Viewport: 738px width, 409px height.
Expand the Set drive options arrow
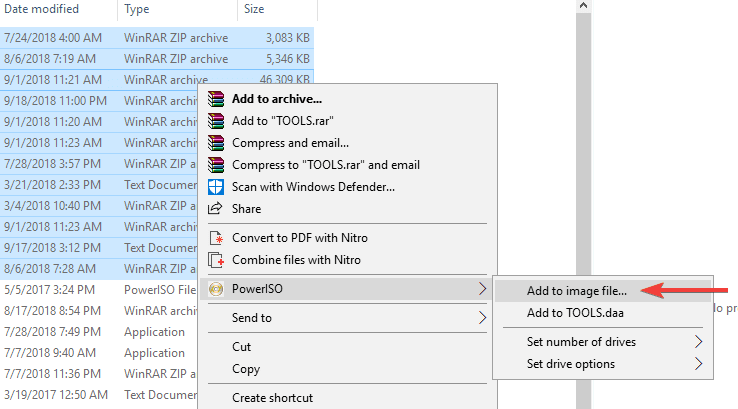click(698, 364)
